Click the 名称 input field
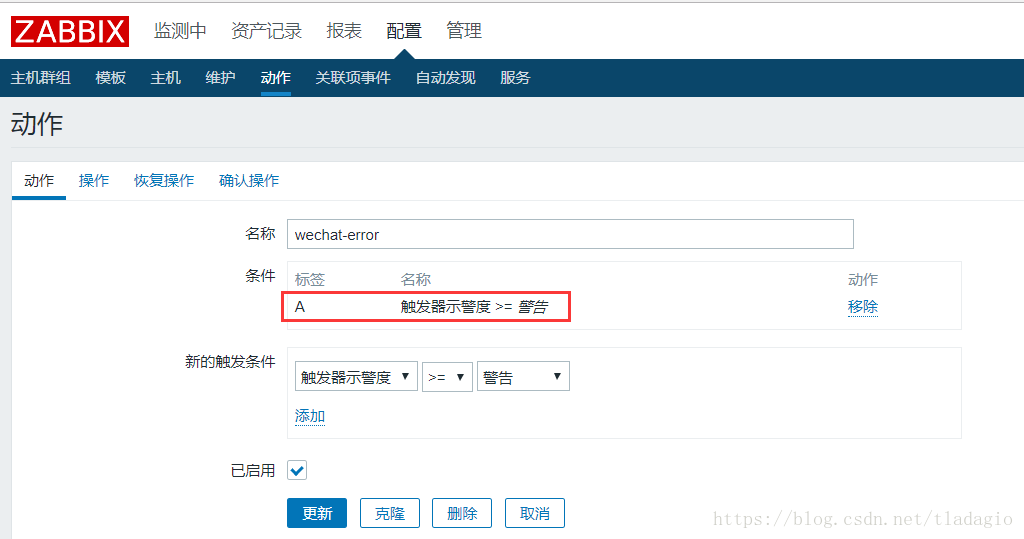This screenshot has width=1024, height=539. (x=569, y=235)
